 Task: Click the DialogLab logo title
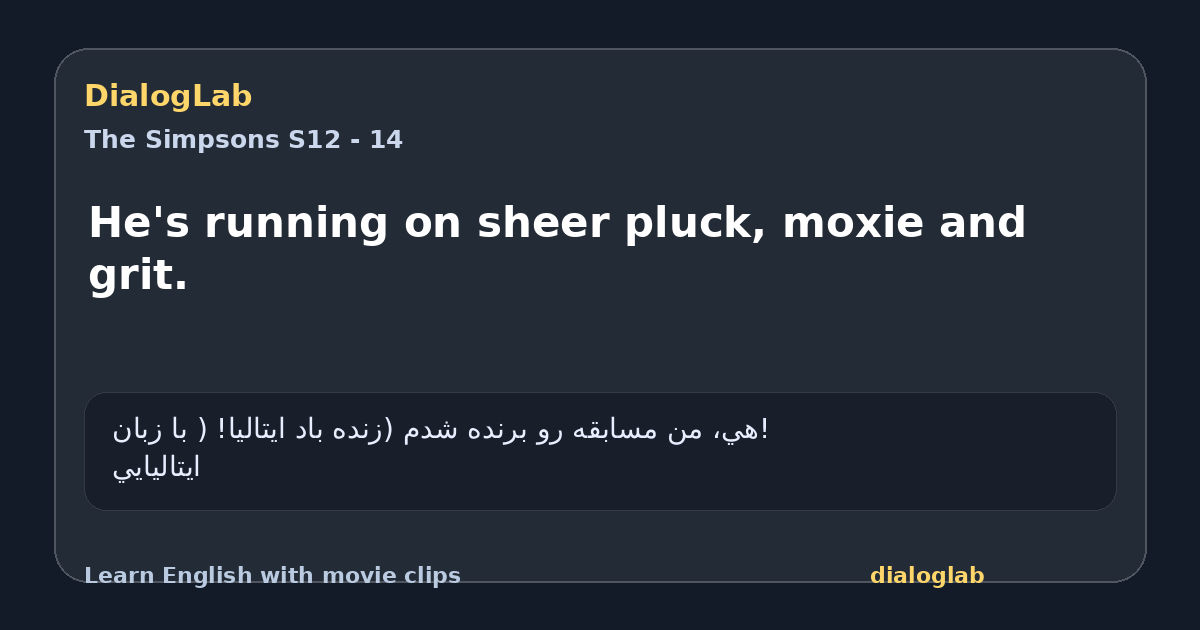[168, 96]
